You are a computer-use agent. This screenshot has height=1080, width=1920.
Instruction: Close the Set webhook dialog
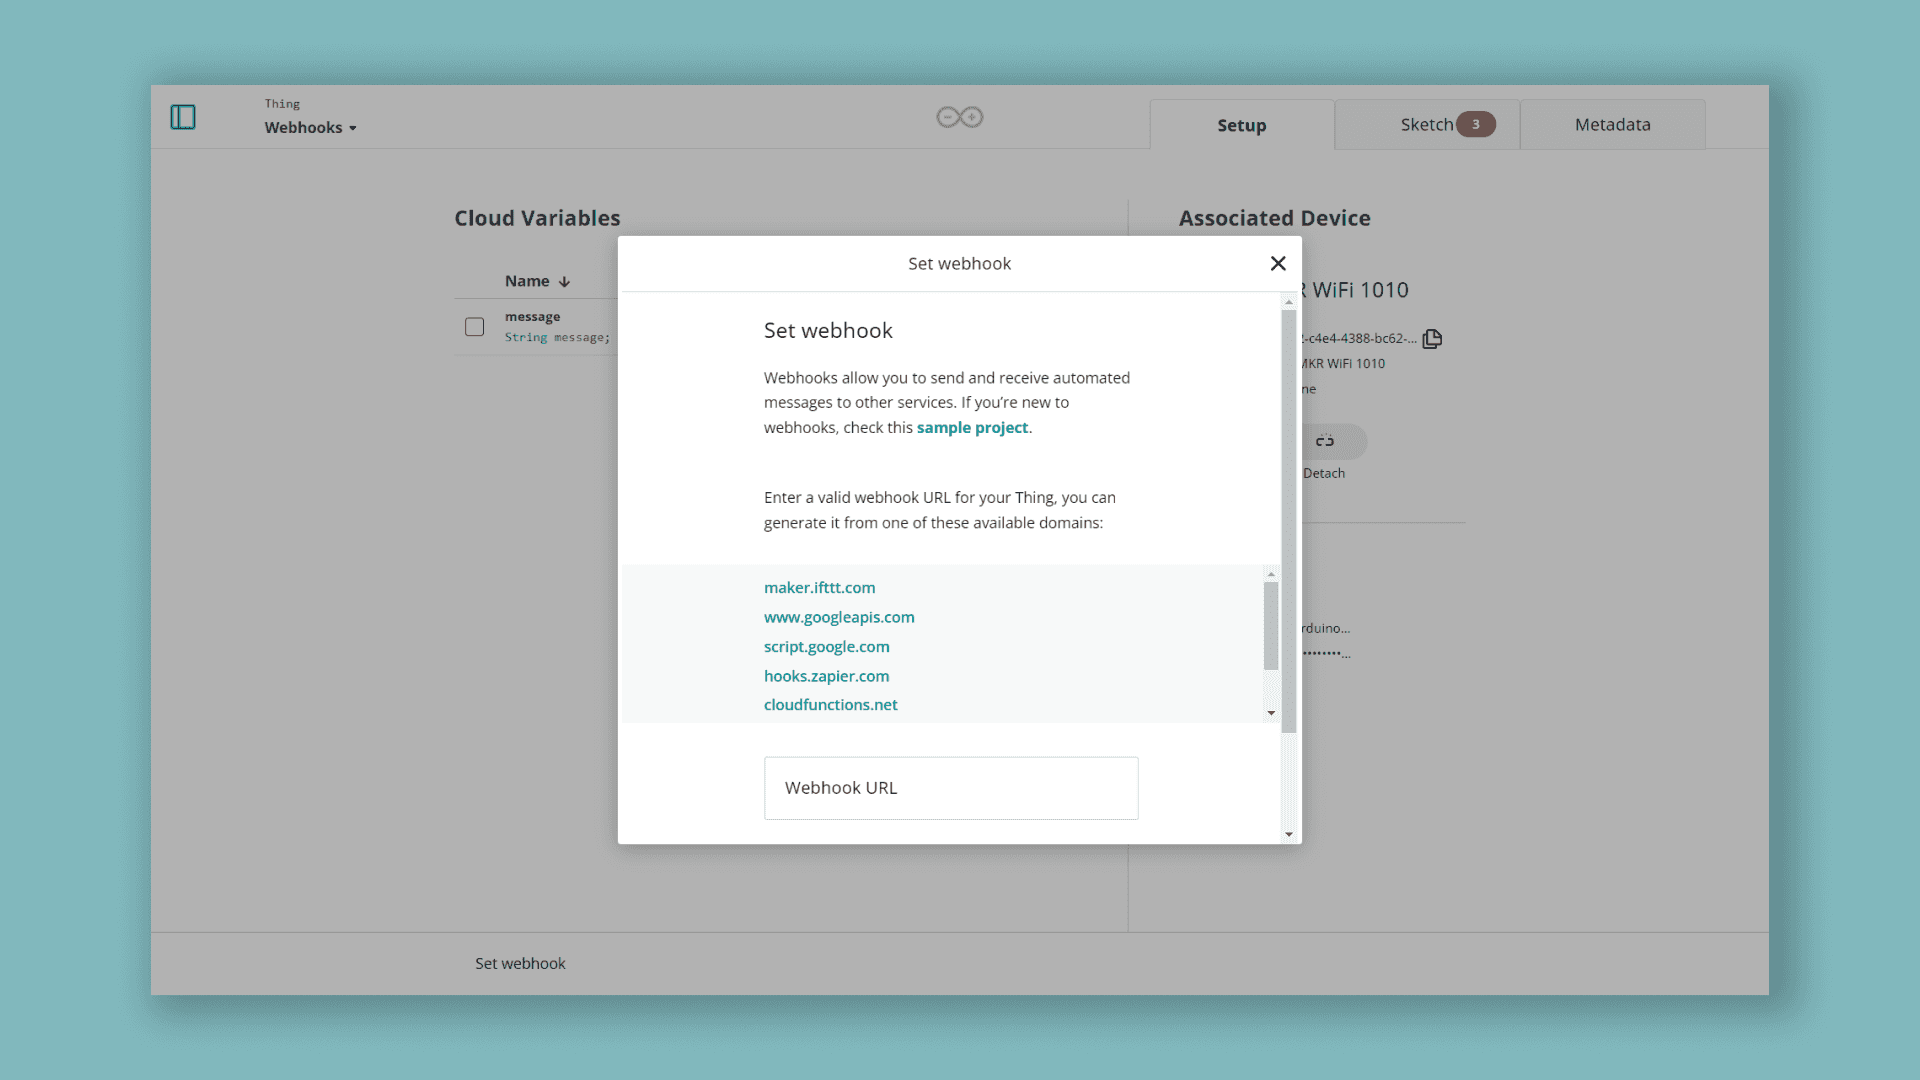tap(1277, 263)
